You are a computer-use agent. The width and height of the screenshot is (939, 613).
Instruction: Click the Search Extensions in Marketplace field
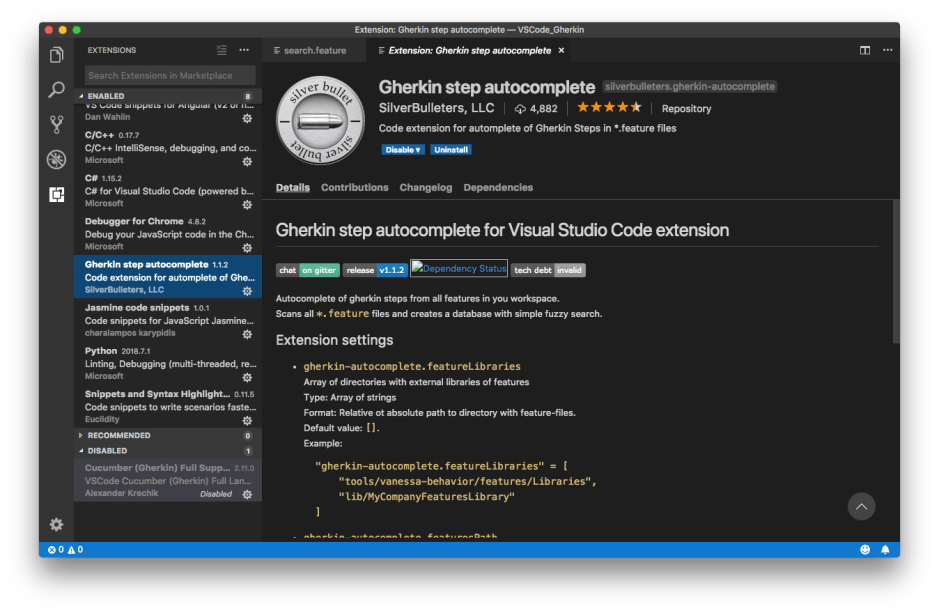pos(169,76)
